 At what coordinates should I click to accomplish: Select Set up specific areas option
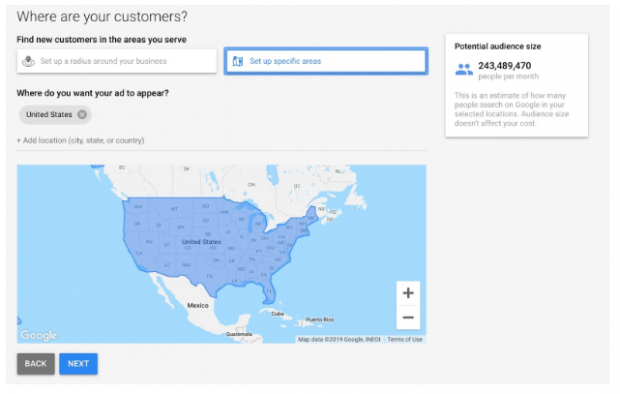(x=326, y=61)
